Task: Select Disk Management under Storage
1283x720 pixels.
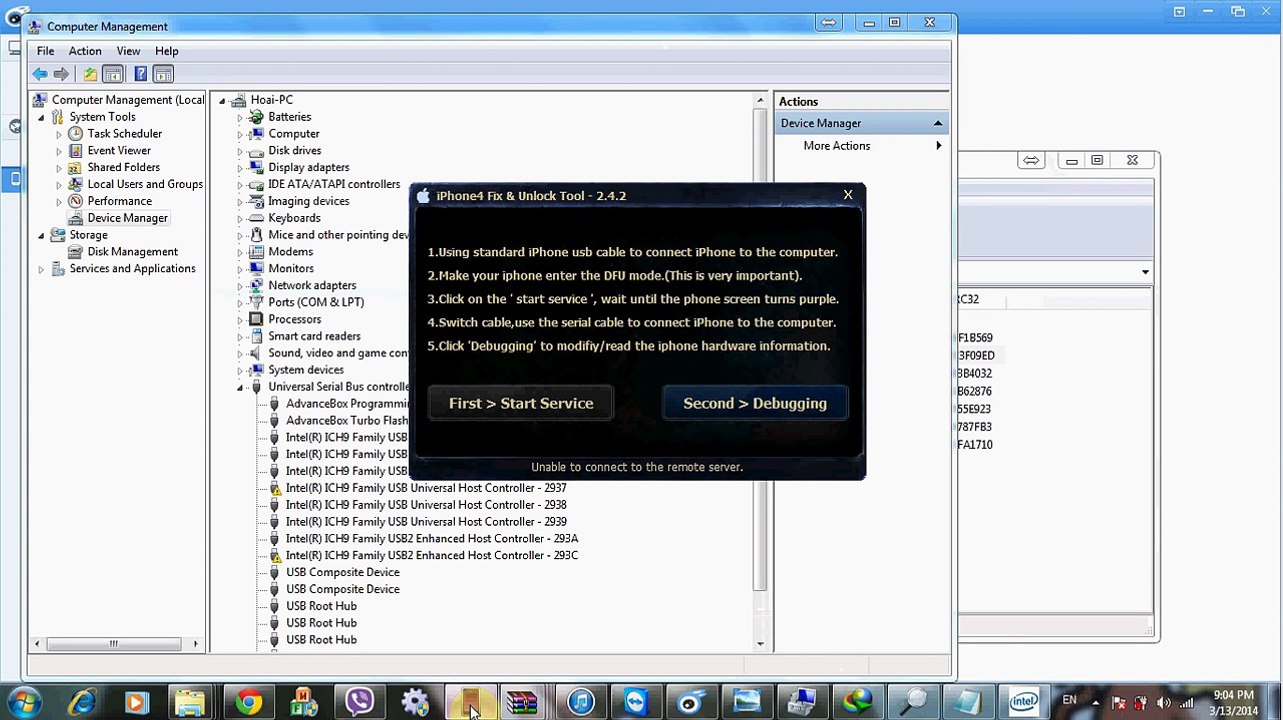Action: 132,252
